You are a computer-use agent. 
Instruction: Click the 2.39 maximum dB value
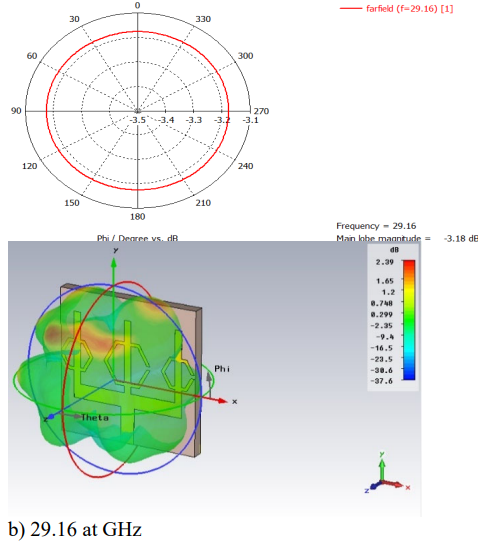[x=384, y=262]
